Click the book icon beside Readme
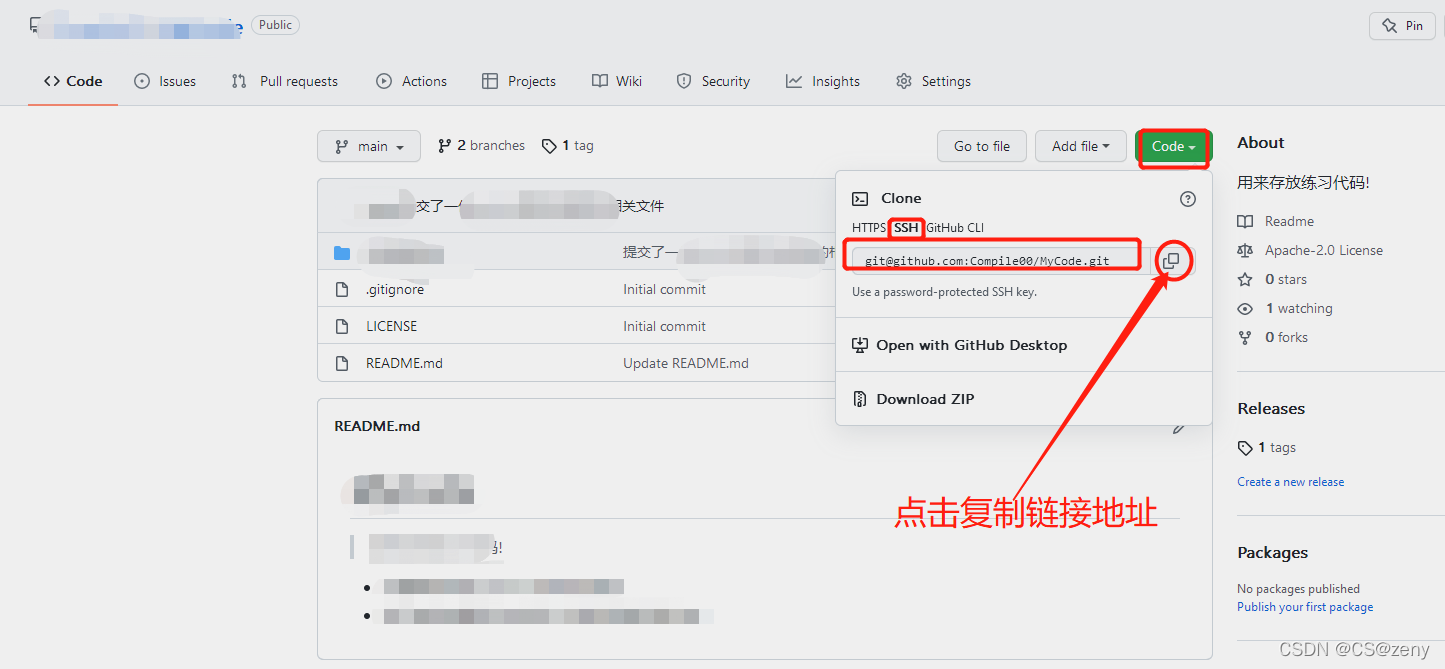This screenshot has height=669, width=1445. pyautogui.click(x=1245, y=221)
